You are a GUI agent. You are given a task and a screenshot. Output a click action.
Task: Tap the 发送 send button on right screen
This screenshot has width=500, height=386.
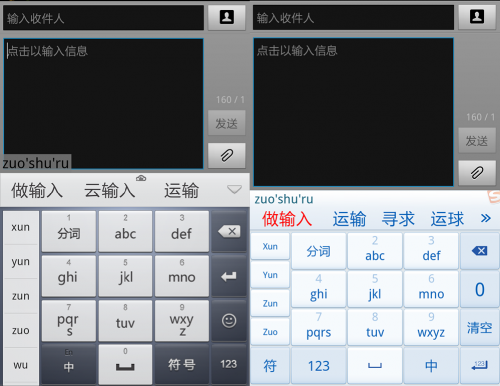pos(477,140)
